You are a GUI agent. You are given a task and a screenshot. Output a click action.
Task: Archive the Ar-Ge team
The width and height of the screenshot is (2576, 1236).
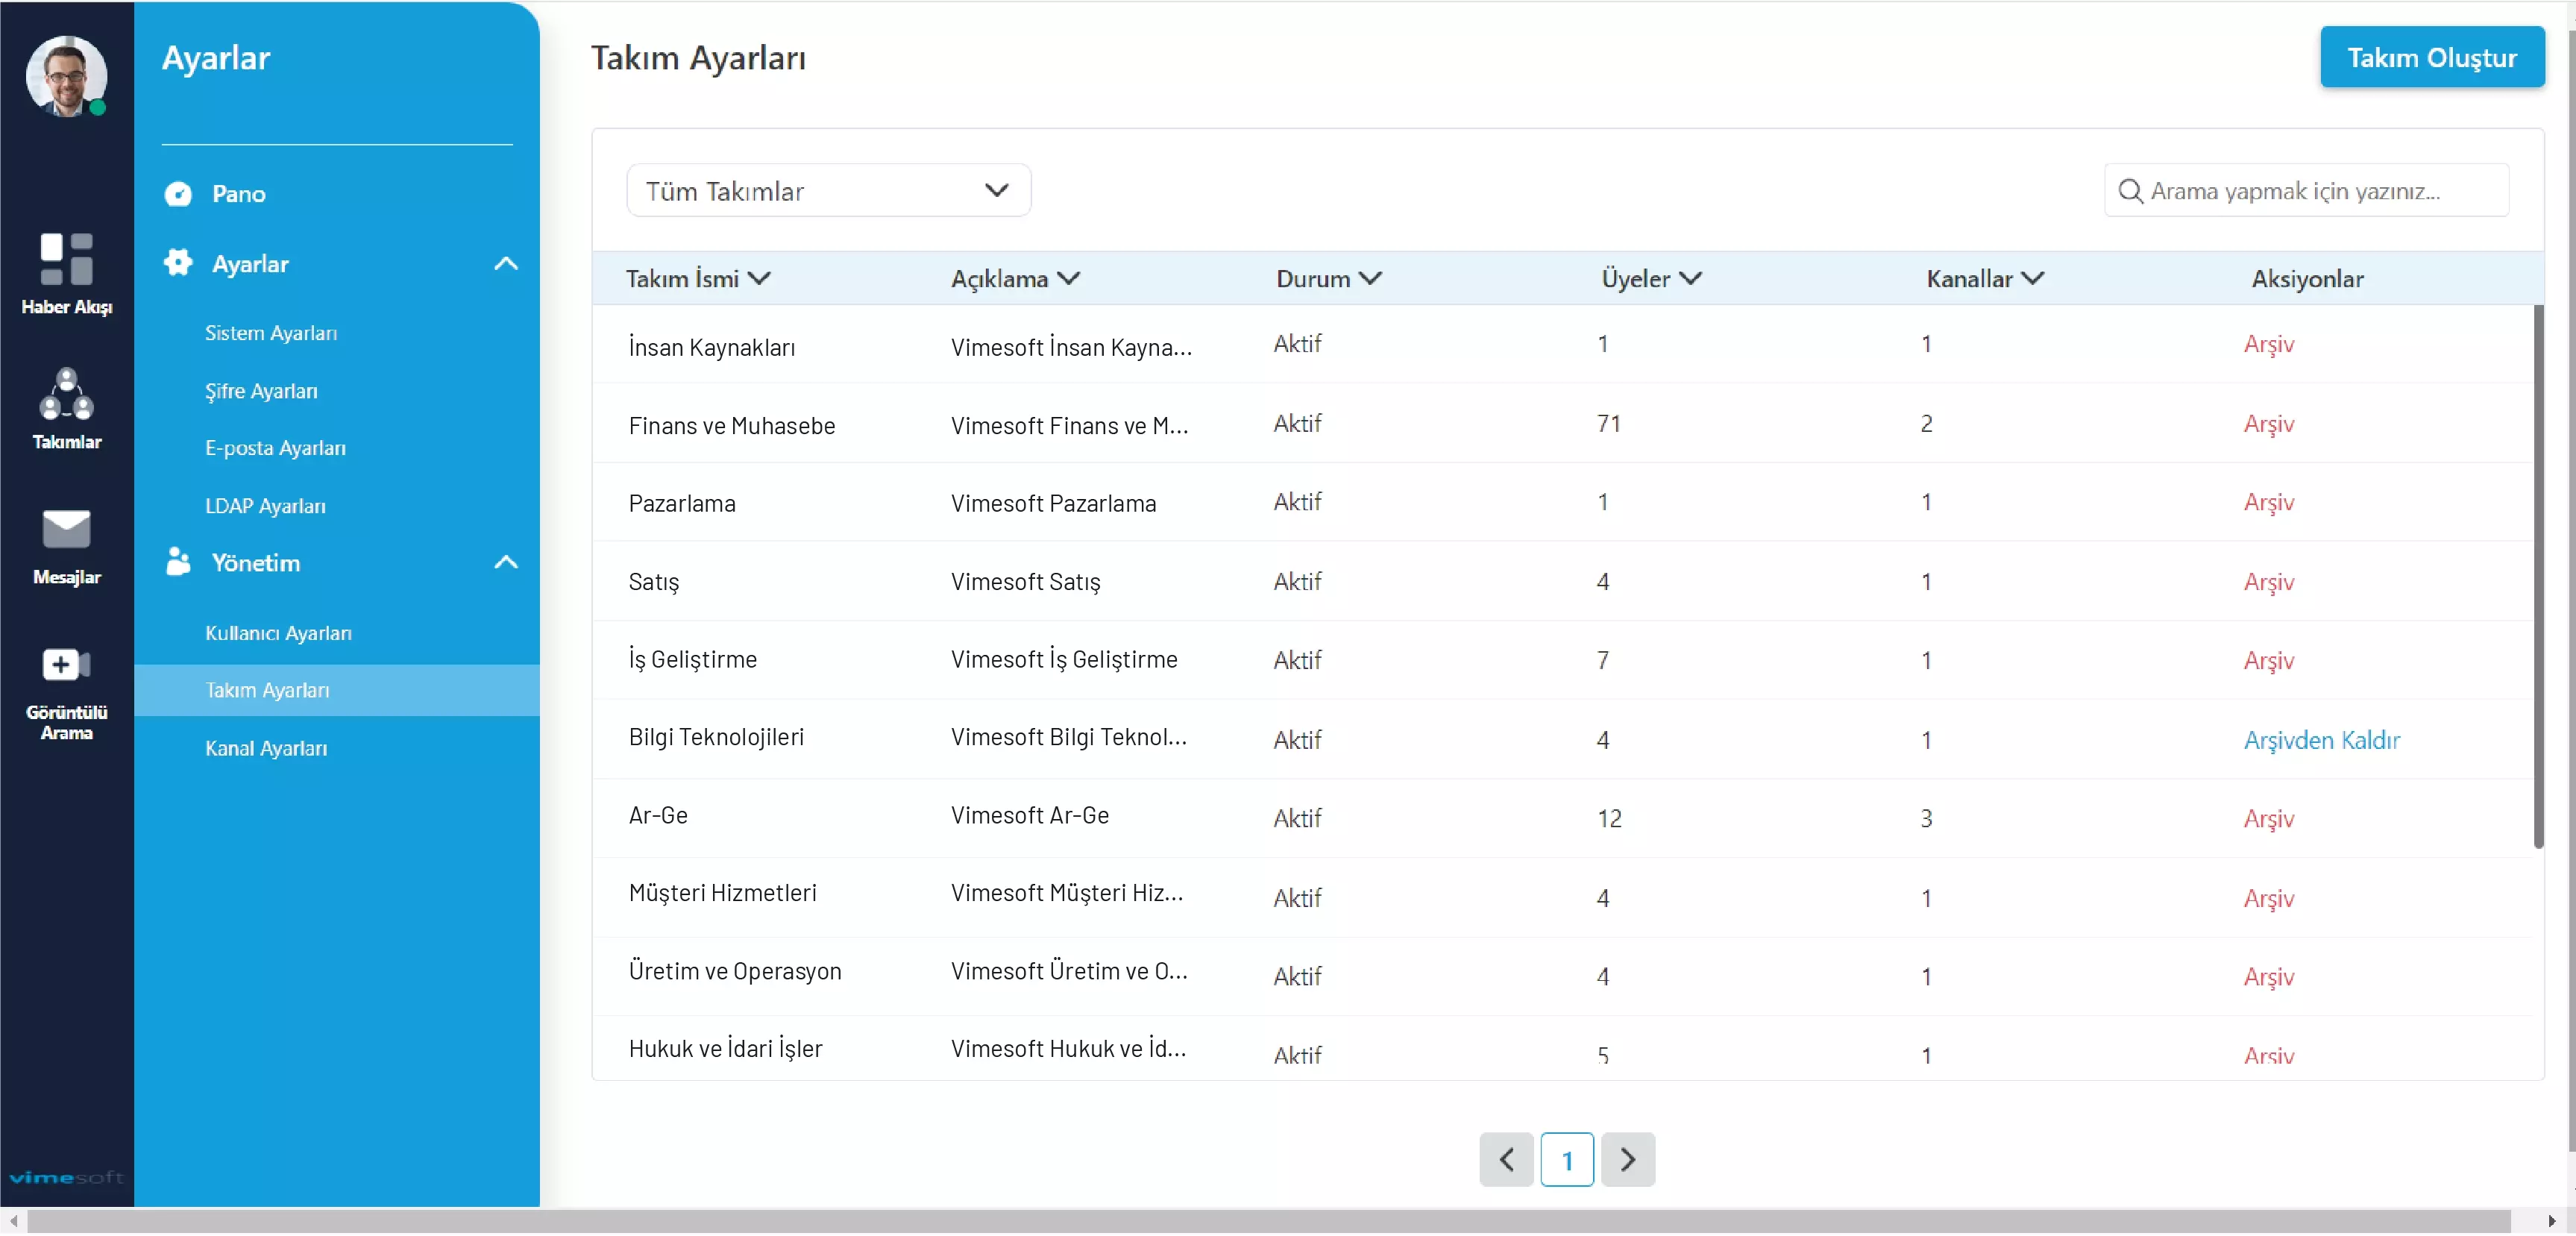click(2268, 819)
